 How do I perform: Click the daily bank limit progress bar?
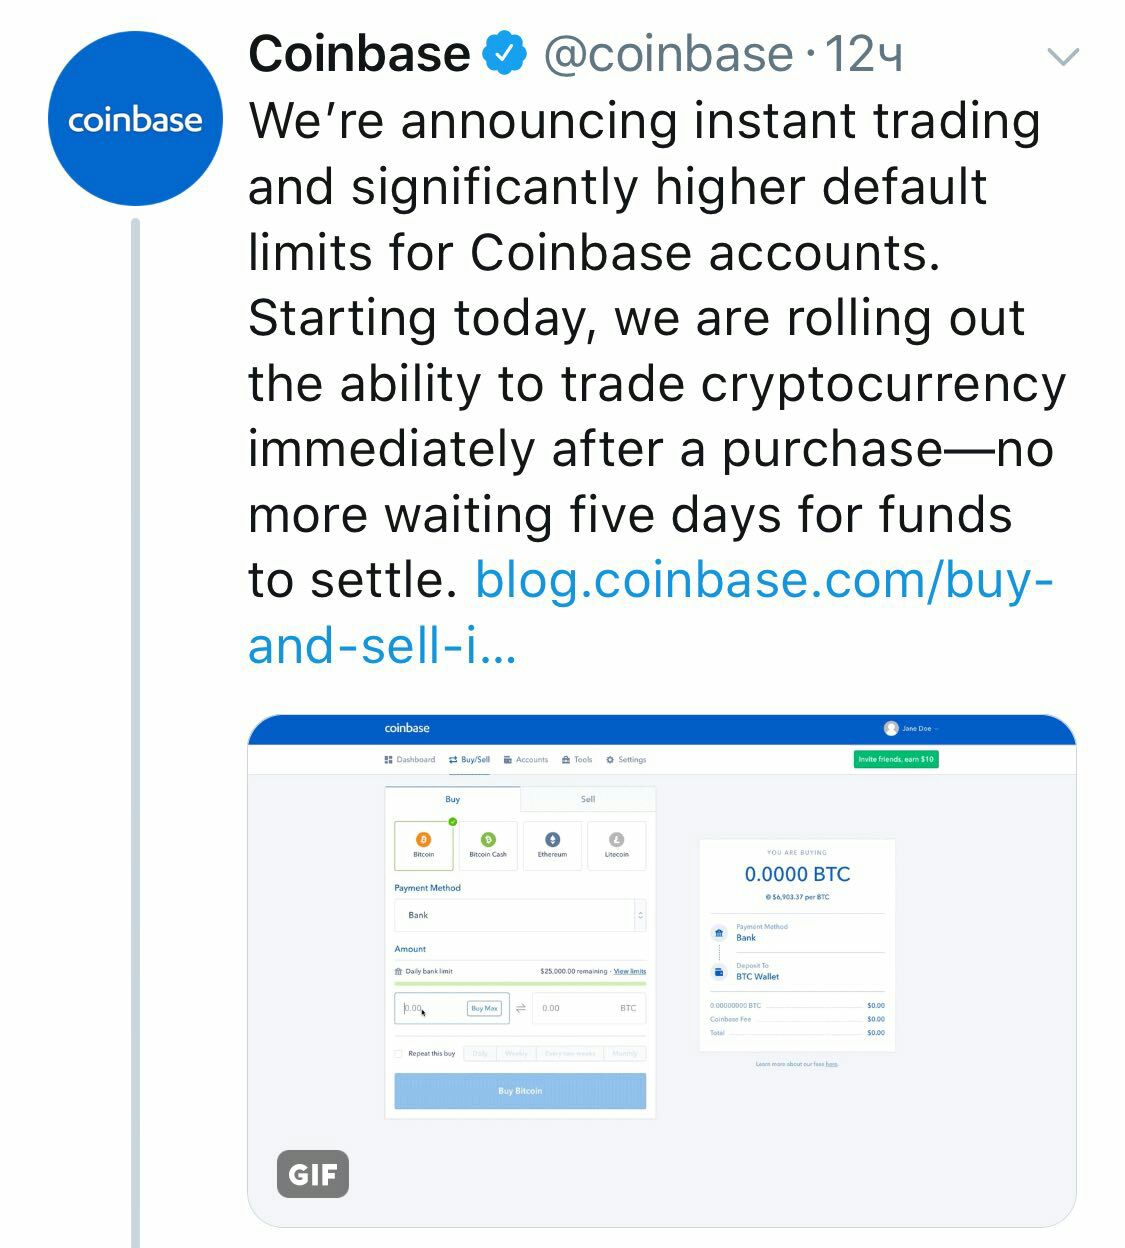point(520,984)
